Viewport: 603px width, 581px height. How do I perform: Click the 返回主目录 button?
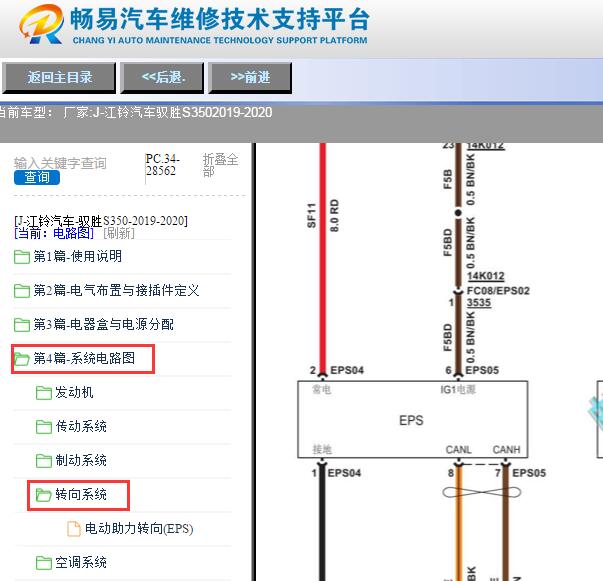coord(59,78)
